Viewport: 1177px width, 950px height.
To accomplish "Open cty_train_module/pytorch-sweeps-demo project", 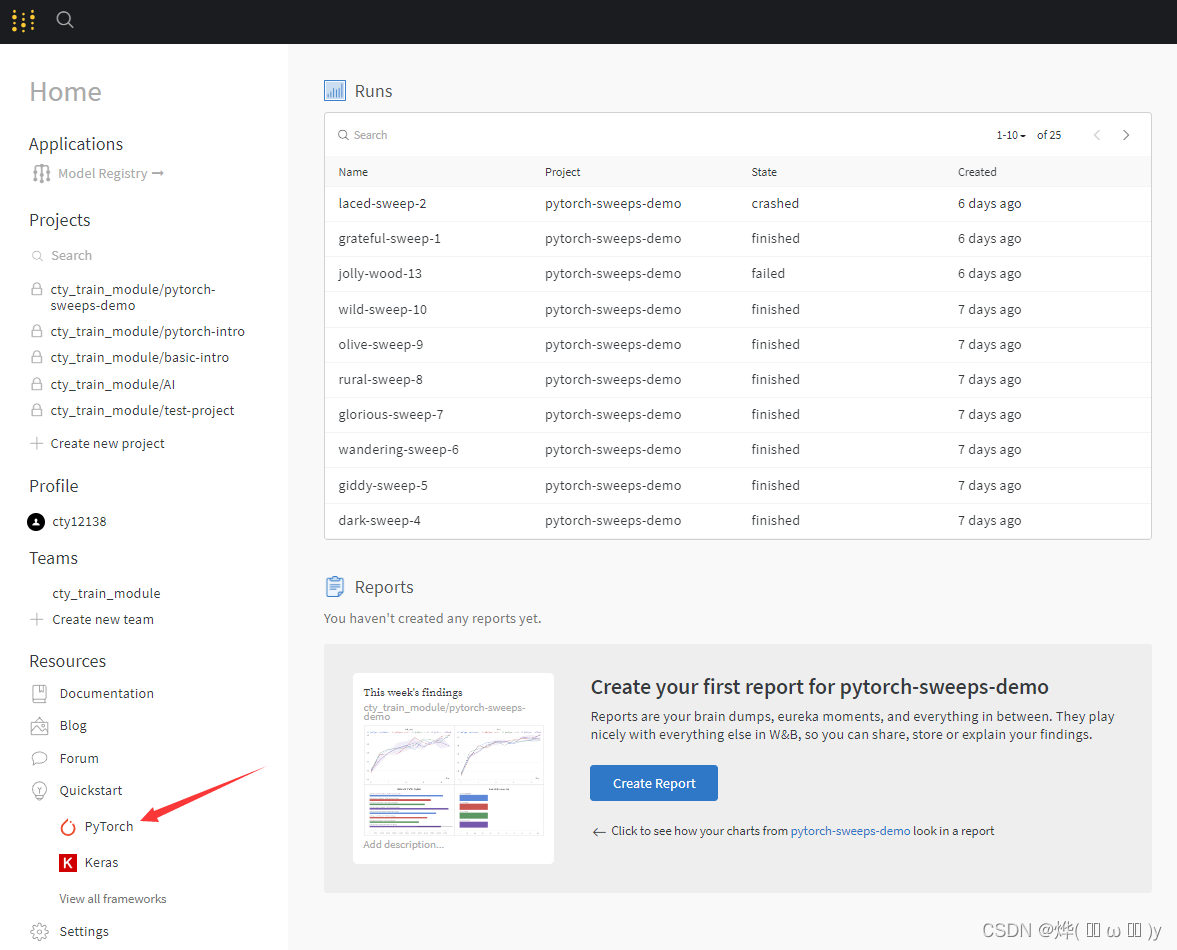I will pos(133,297).
